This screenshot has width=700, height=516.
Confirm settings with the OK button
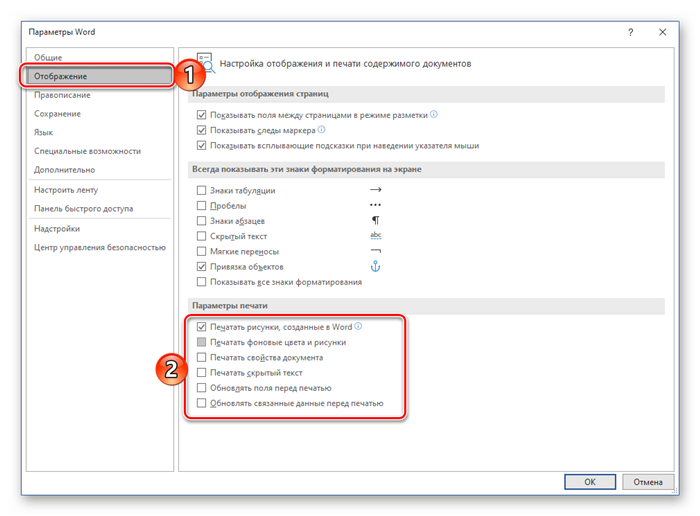pos(590,481)
